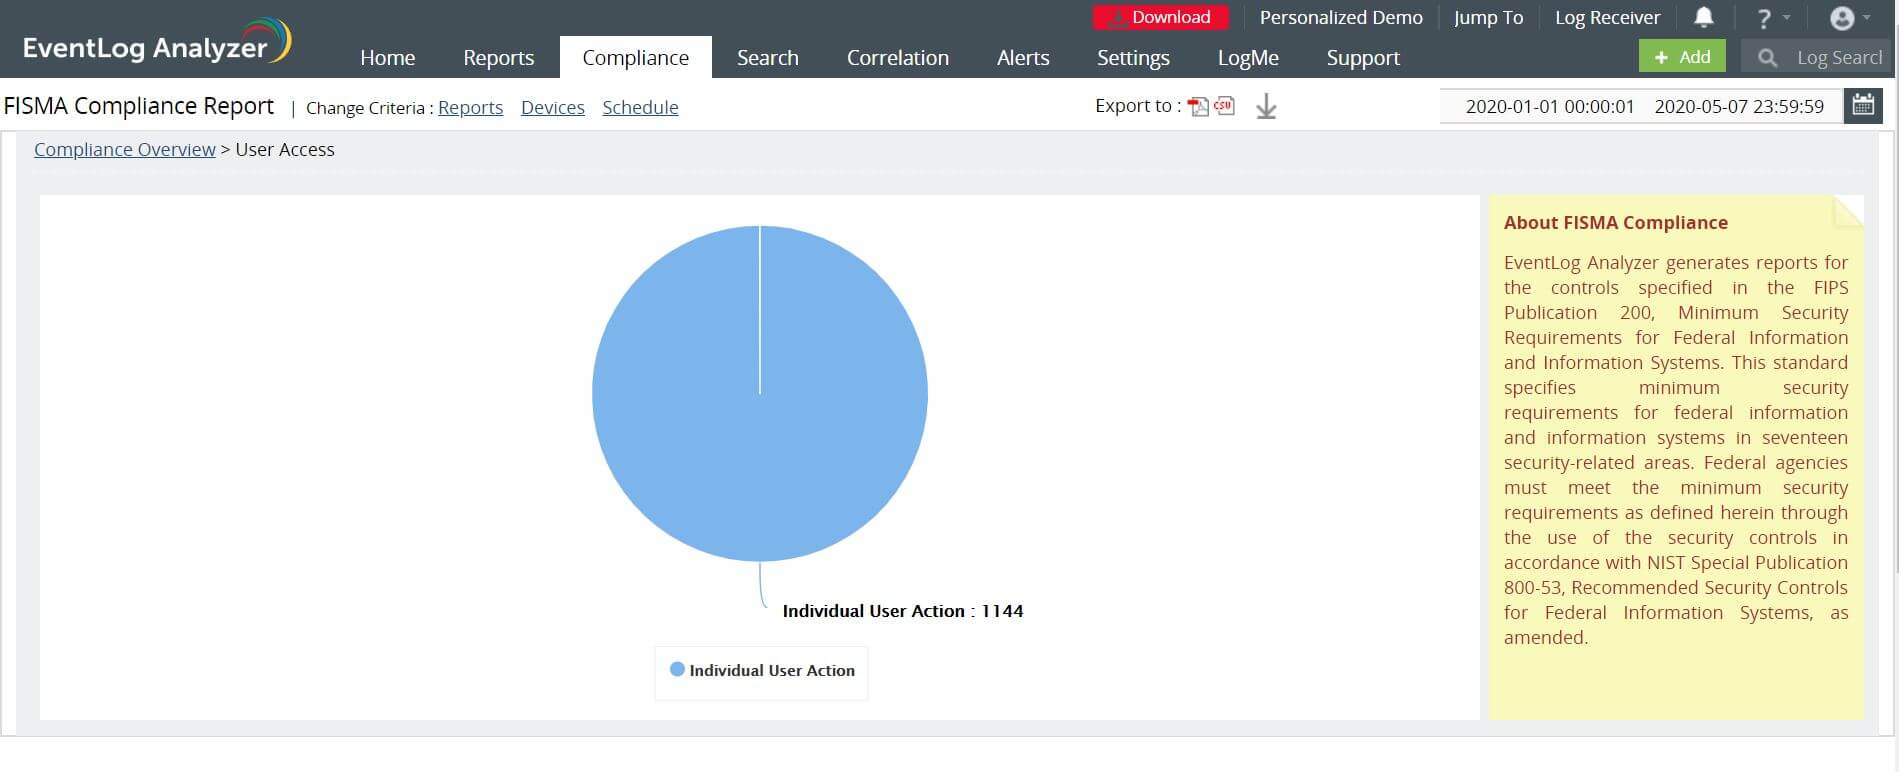Viewport: 1899px width, 772px height.
Task: Click the Log Search magnifier icon
Action: coord(1767,58)
